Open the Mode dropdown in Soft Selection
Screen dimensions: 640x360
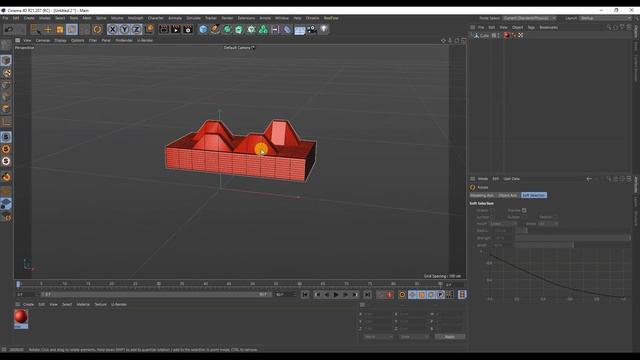click(x=548, y=224)
